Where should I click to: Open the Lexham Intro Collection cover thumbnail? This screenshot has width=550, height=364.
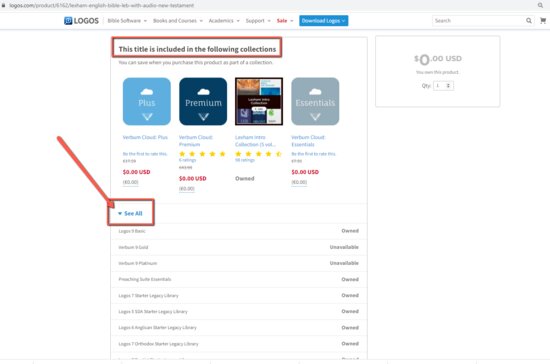click(x=259, y=101)
